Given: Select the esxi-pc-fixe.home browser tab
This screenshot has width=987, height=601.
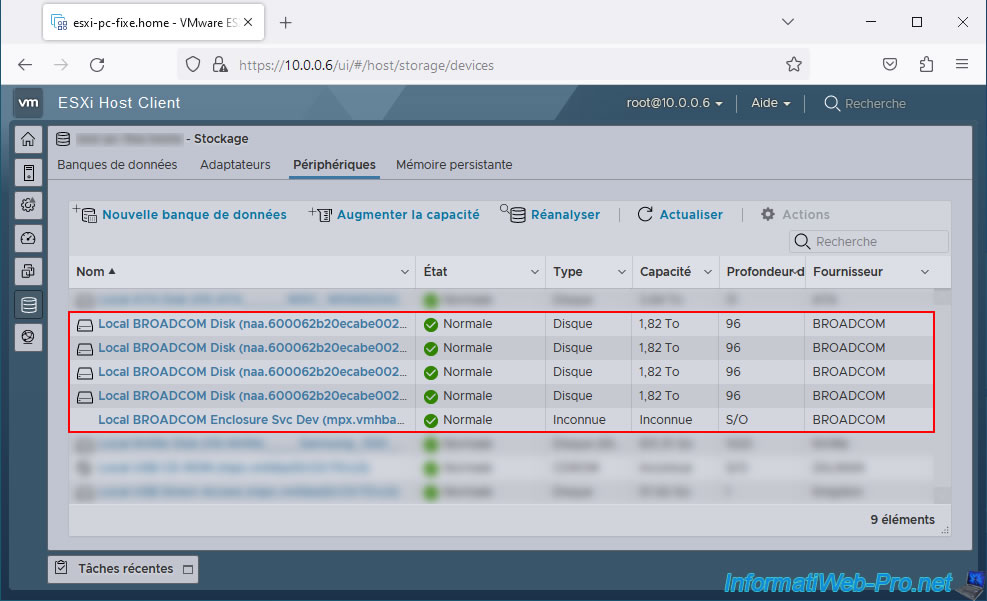Looking at the screenshot, I should (x=154, y=23).
